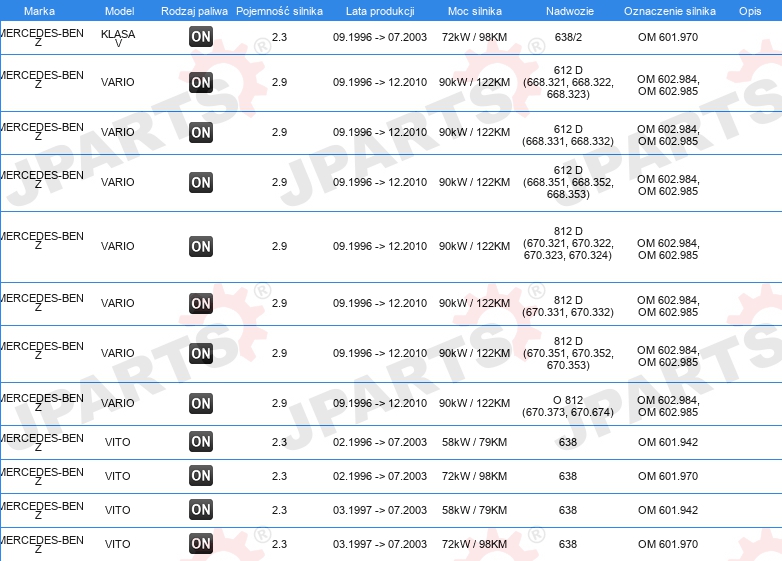Select MERCEDES-BENZ brand in KLASA V row

tap(41, 37)
